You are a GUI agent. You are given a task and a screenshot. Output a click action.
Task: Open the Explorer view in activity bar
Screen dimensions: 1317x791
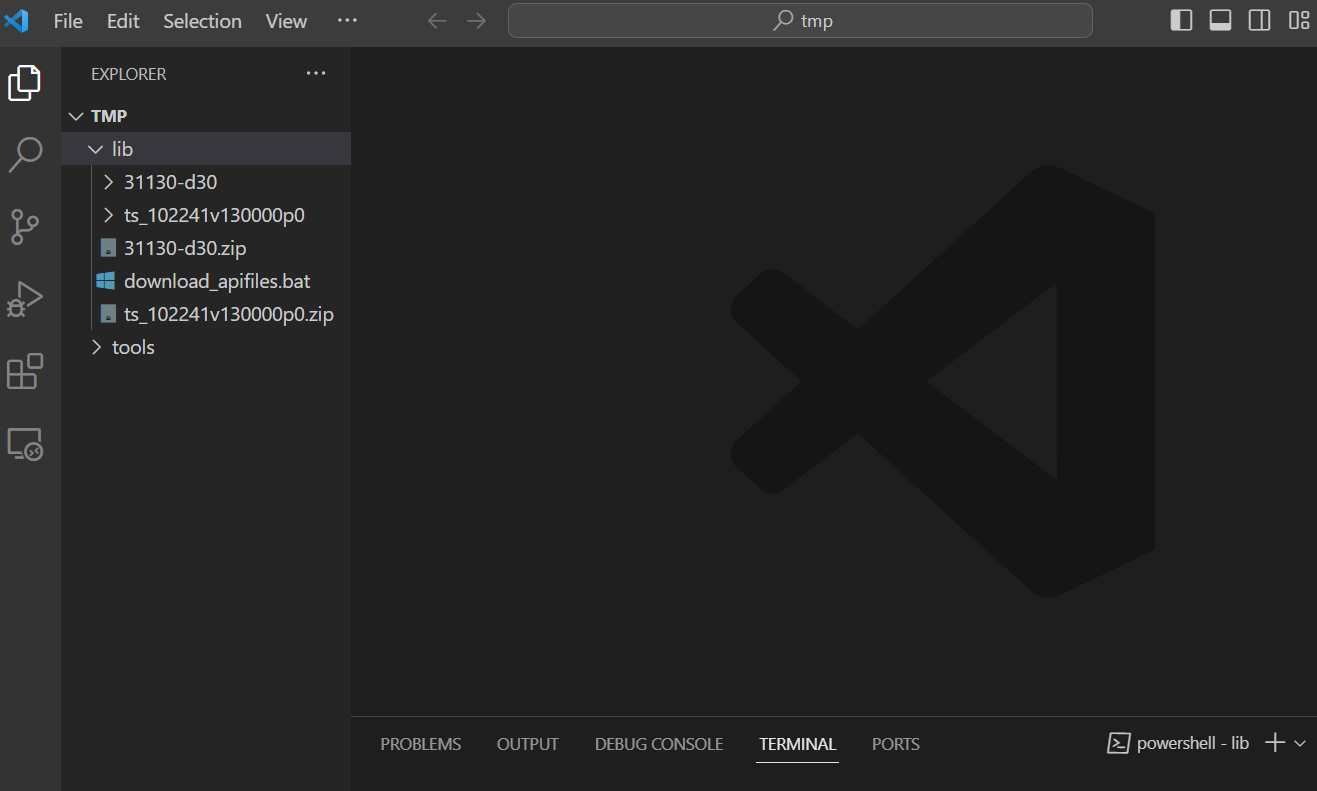tap(25, 82)
